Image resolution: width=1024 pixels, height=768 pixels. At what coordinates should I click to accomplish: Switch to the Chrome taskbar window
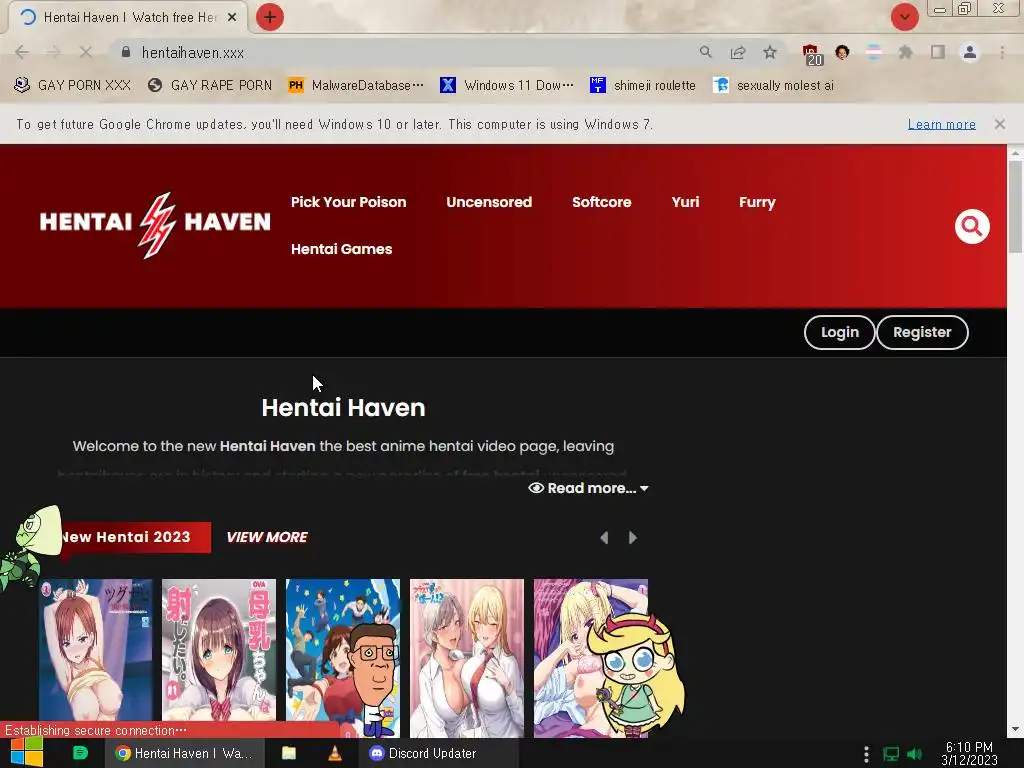[x=185, y=753]
